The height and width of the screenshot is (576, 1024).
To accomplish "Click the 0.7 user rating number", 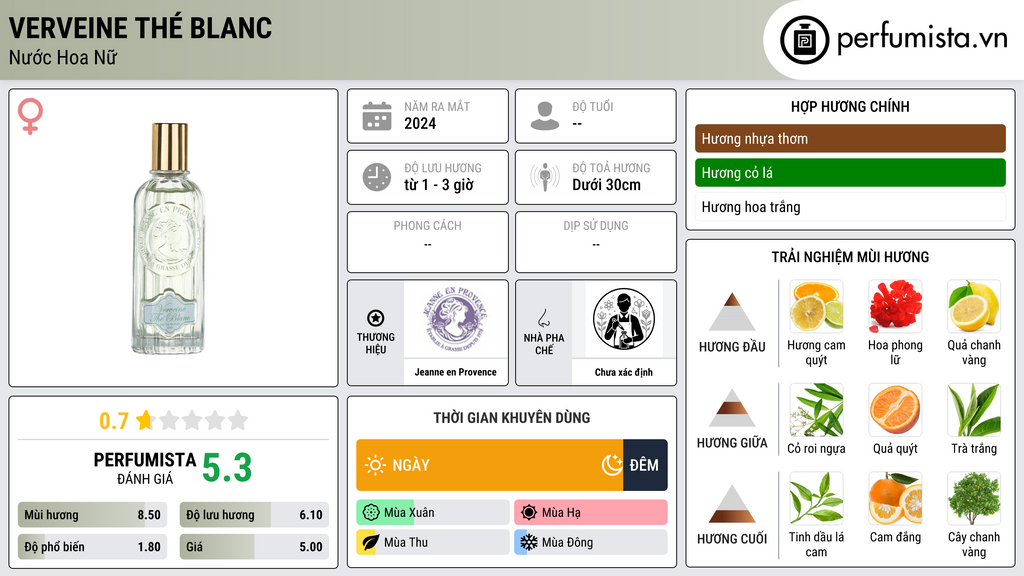I will (114, 421).
